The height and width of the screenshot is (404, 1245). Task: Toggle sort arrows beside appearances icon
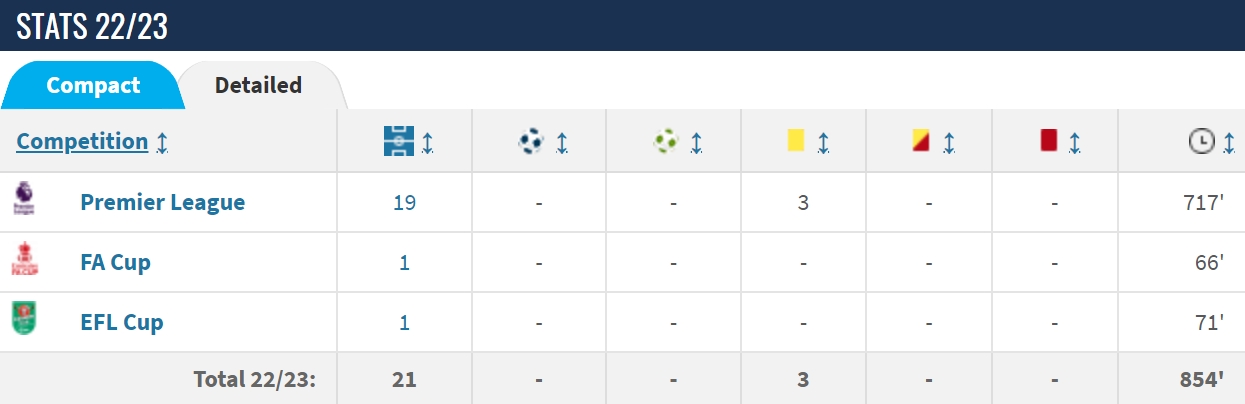pos(427,143)
